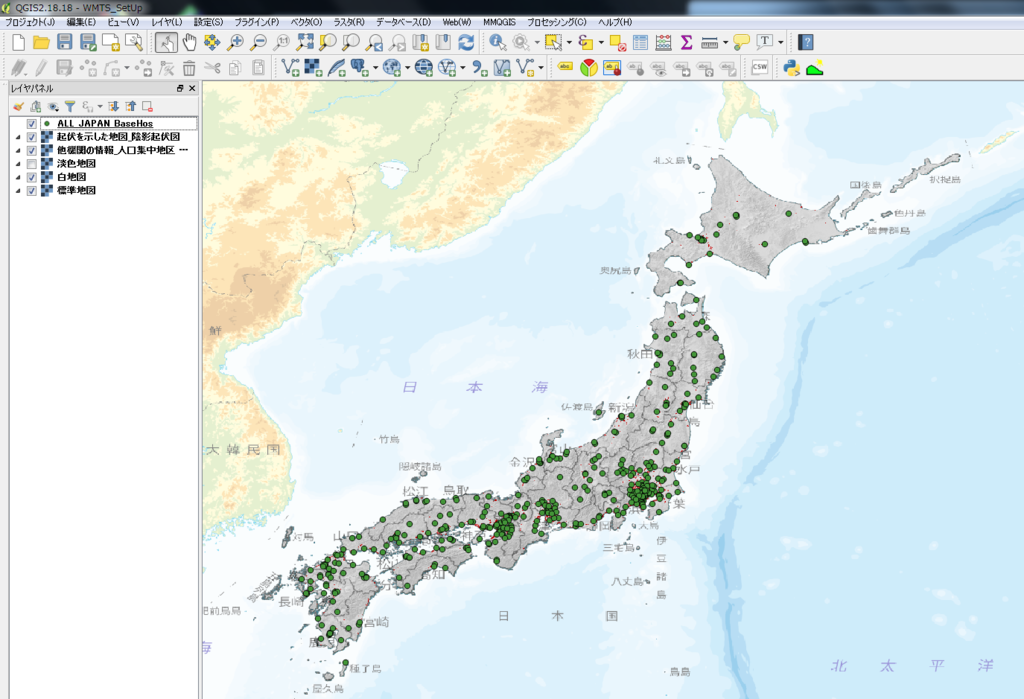Open the Python console icon
Screen dimensions: 1024x699
(791, 67)
